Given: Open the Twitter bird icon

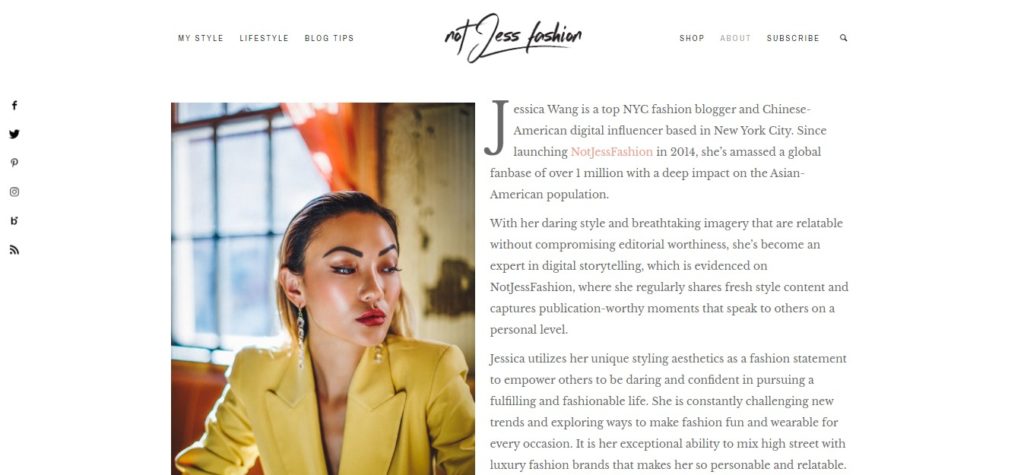Looking at the screenshot, I should [x=14, y=134].
